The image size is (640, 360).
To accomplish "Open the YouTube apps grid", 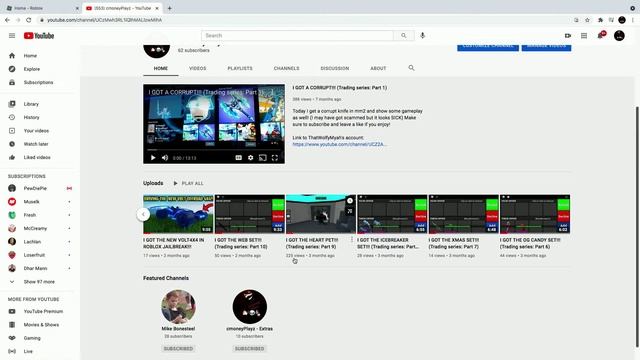I will tap(584, 36).
